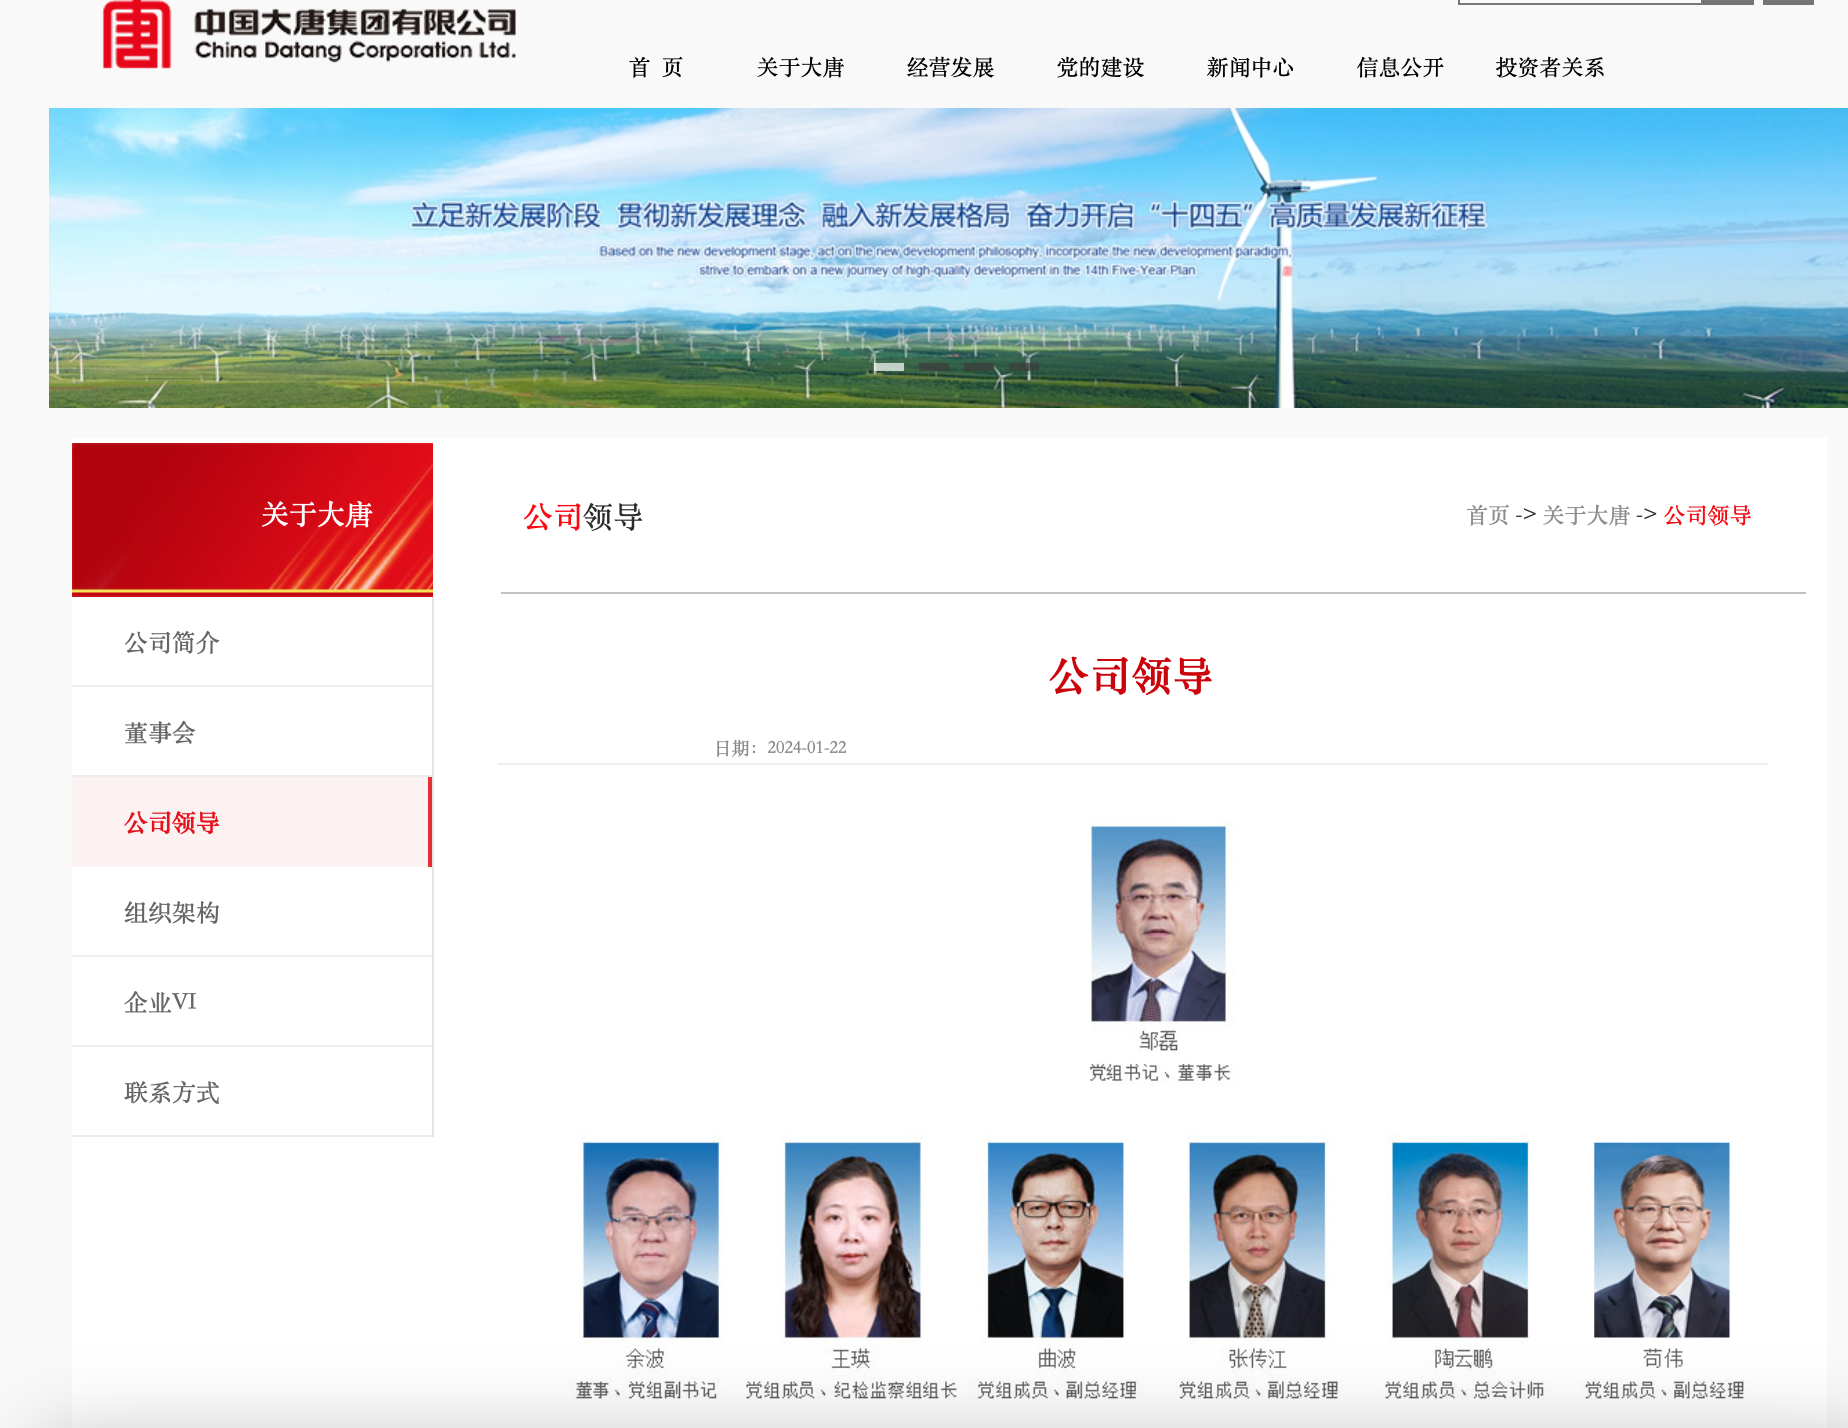Open the 党的建设 menu item
The image size is (1848, 1428).
pos(1099,67)
